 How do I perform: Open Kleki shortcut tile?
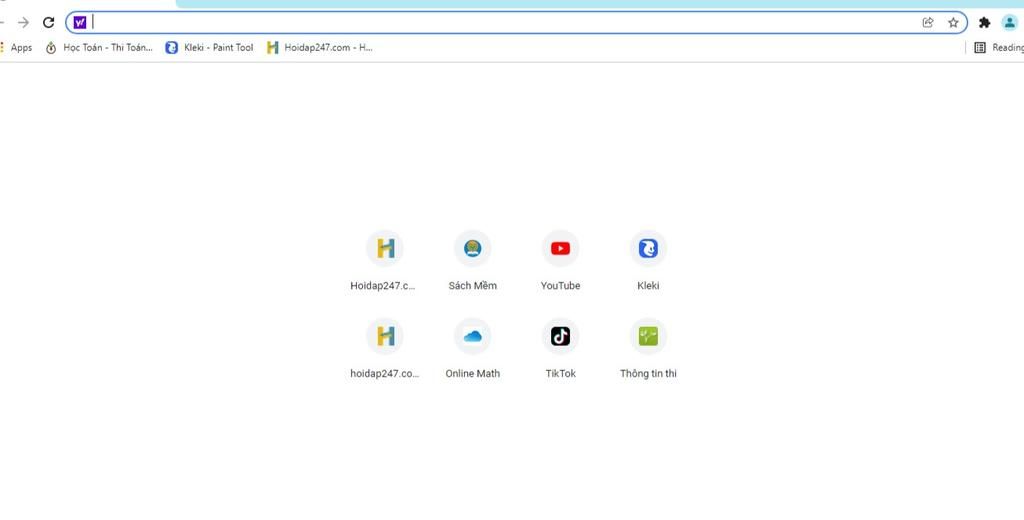pos(648,261)
